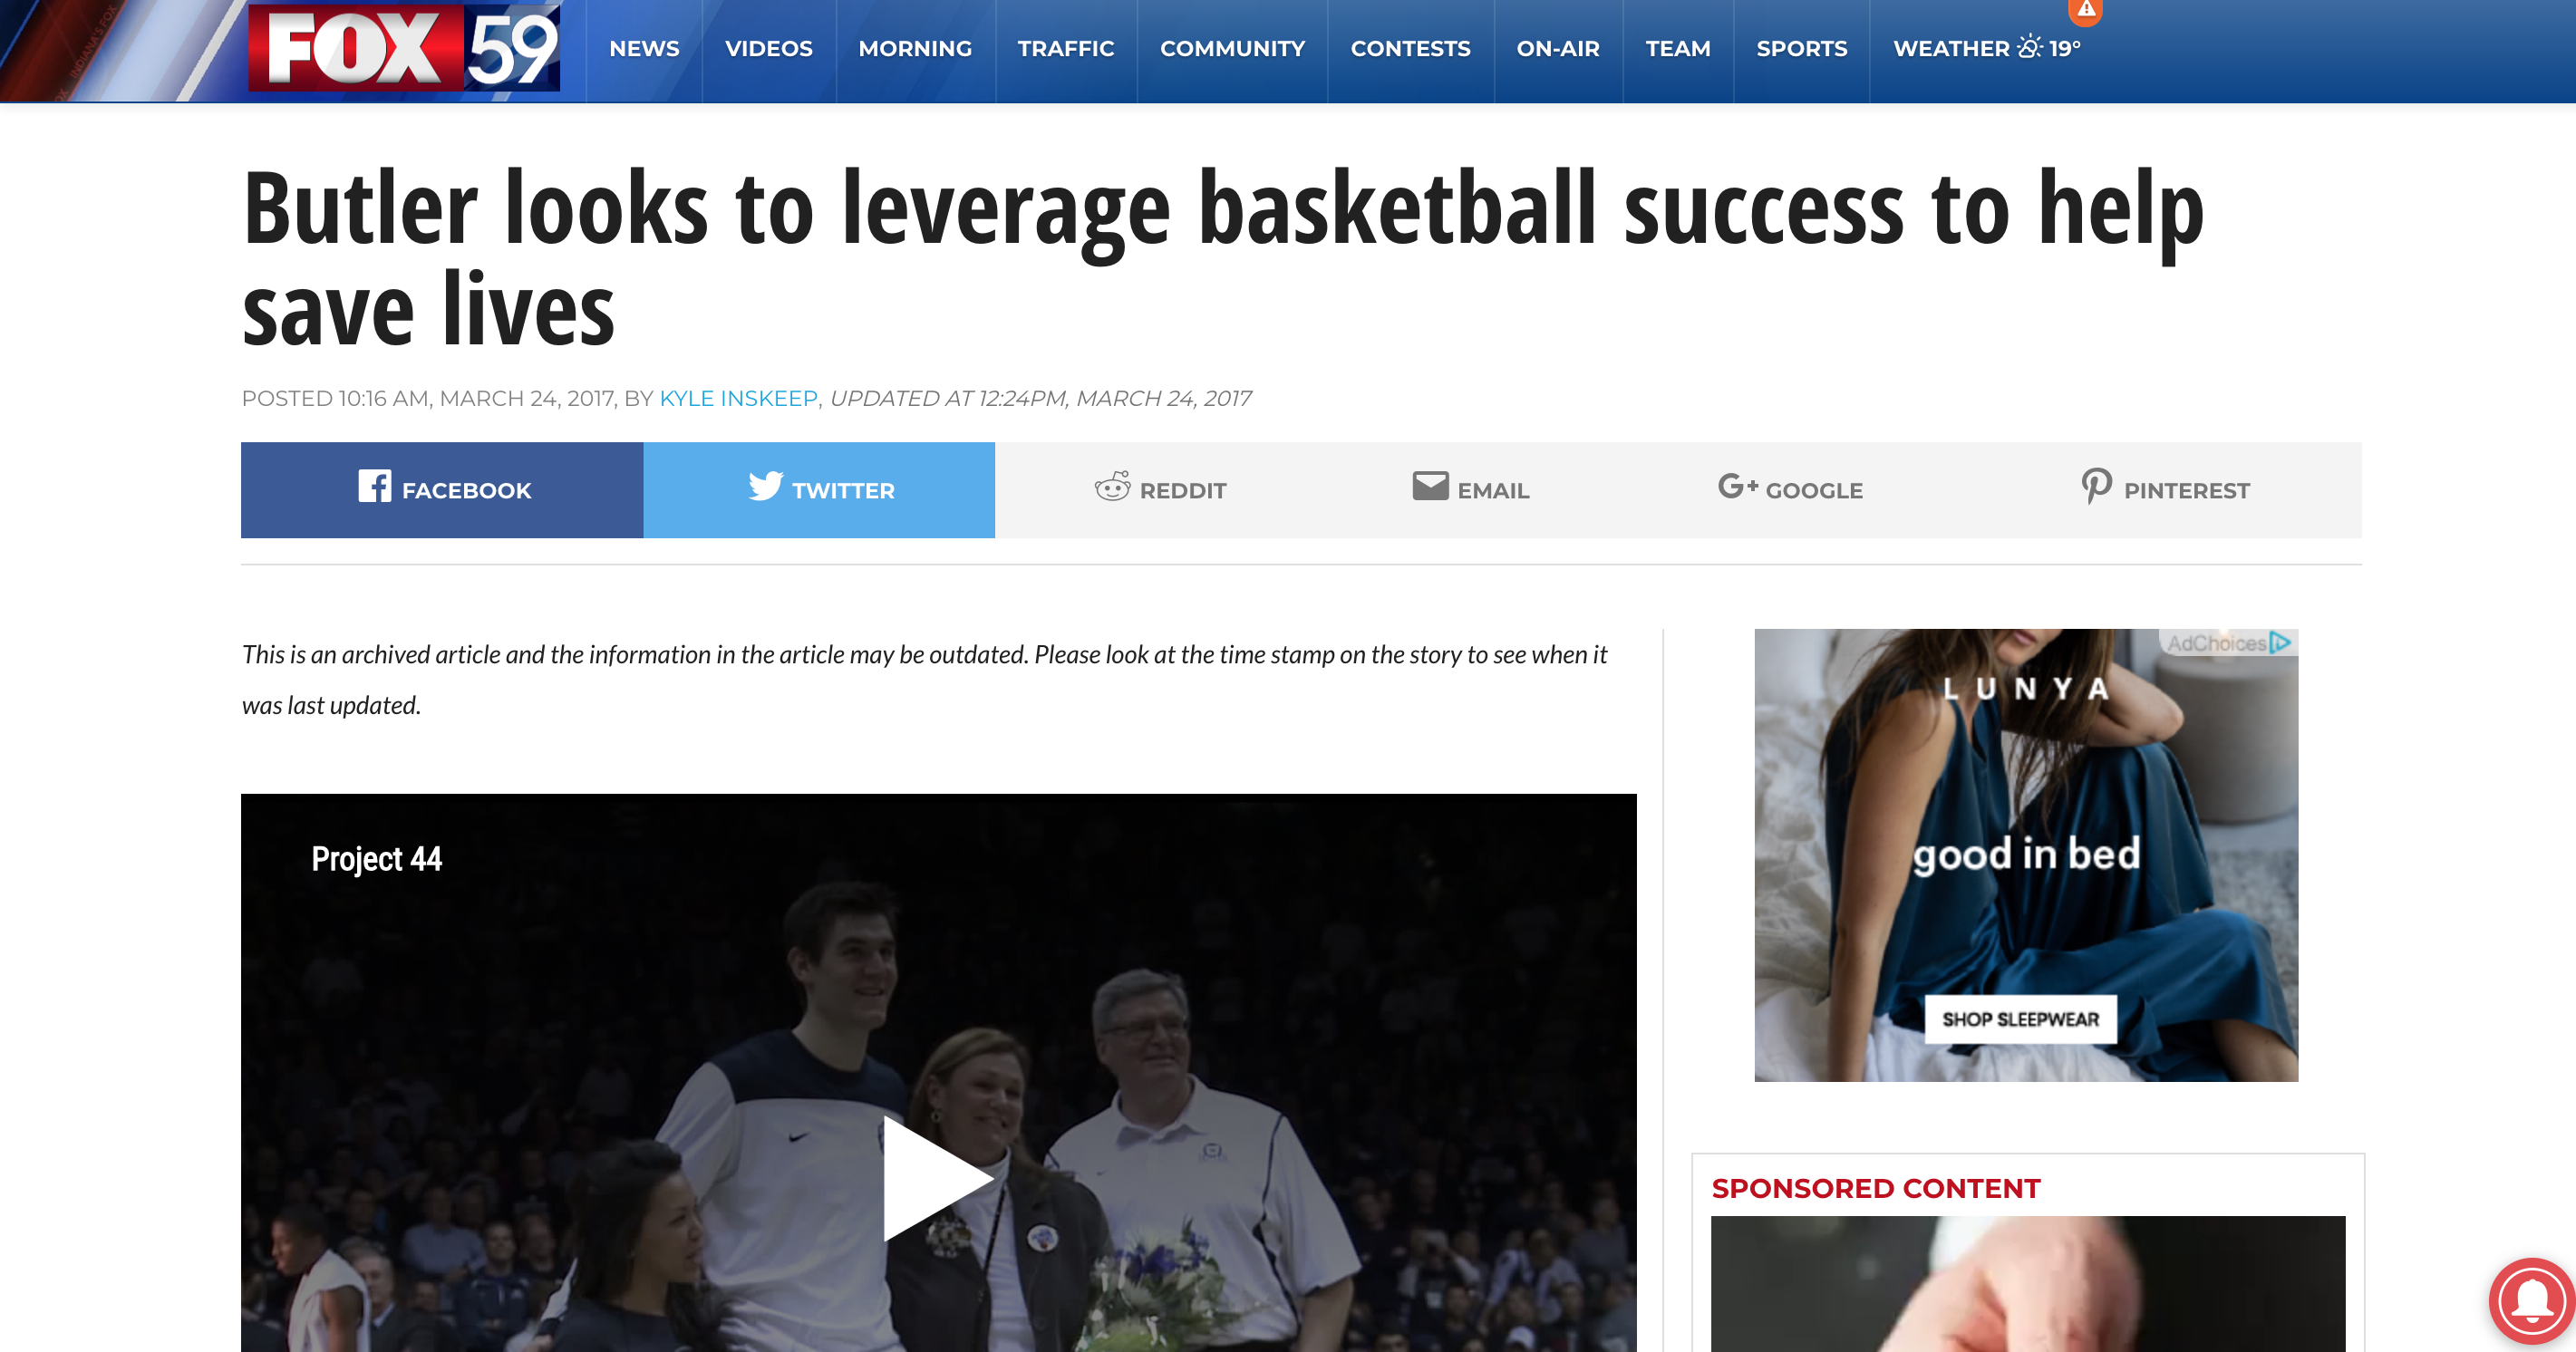The image size is (2576, 1352).
Task: Open the SPORTS menu
Action: click(x=1801, y=49)
